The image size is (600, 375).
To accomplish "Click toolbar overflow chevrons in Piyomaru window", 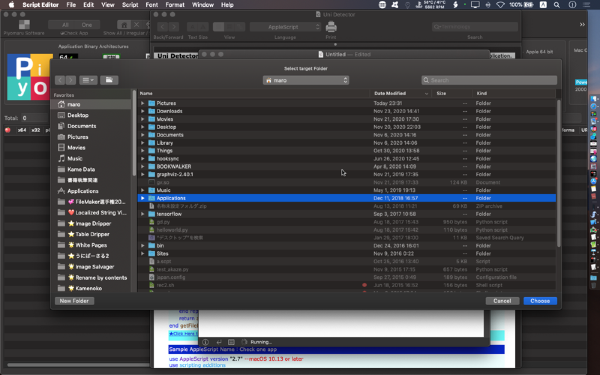I will [x=582, y=24].
